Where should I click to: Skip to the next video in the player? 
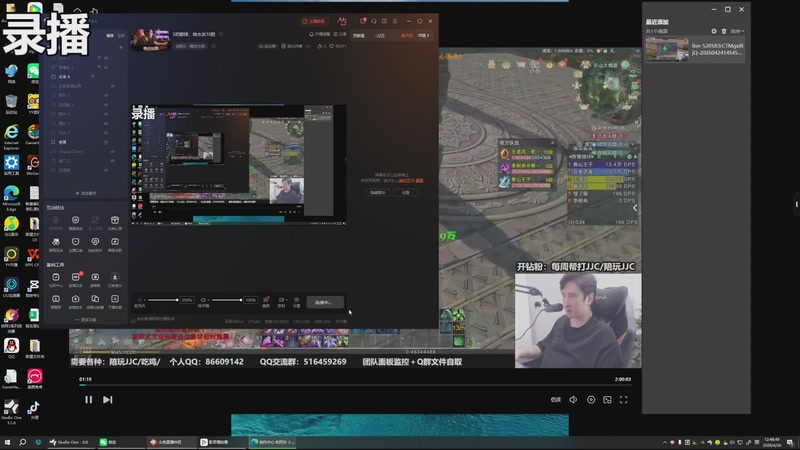tap(107, 399)
